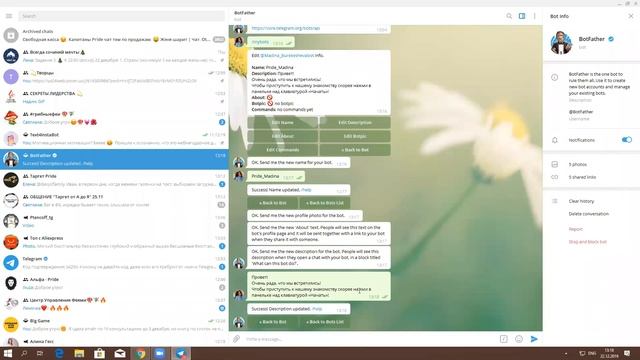Open BotFather's profile photo in Bot Info
640x360 pixels.
pyautogui.click(x=561, y=42)
